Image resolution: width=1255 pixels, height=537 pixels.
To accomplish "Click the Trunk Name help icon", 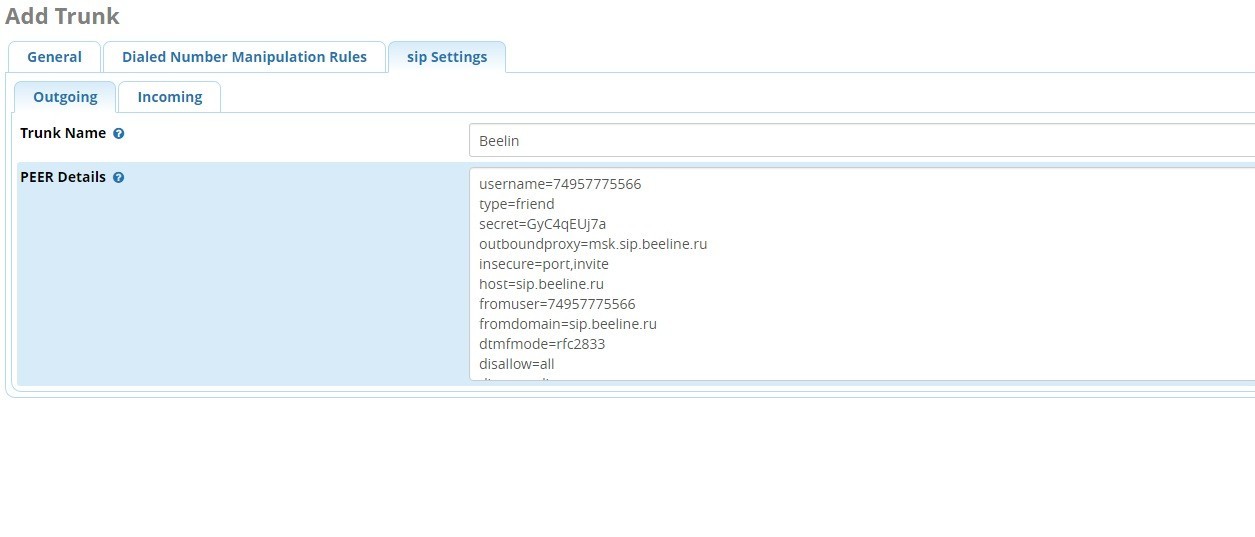I will coord(119,133).
